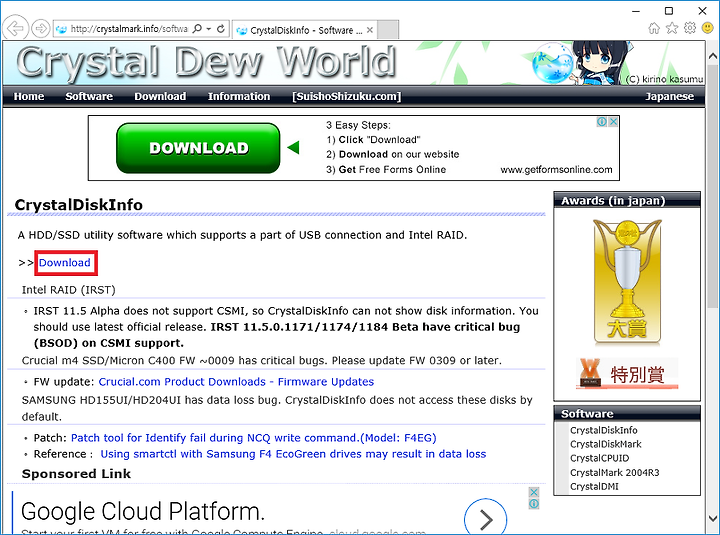The image size is (720, 535).
Task: Open the Tools gear icon
Action: [690, 28]
